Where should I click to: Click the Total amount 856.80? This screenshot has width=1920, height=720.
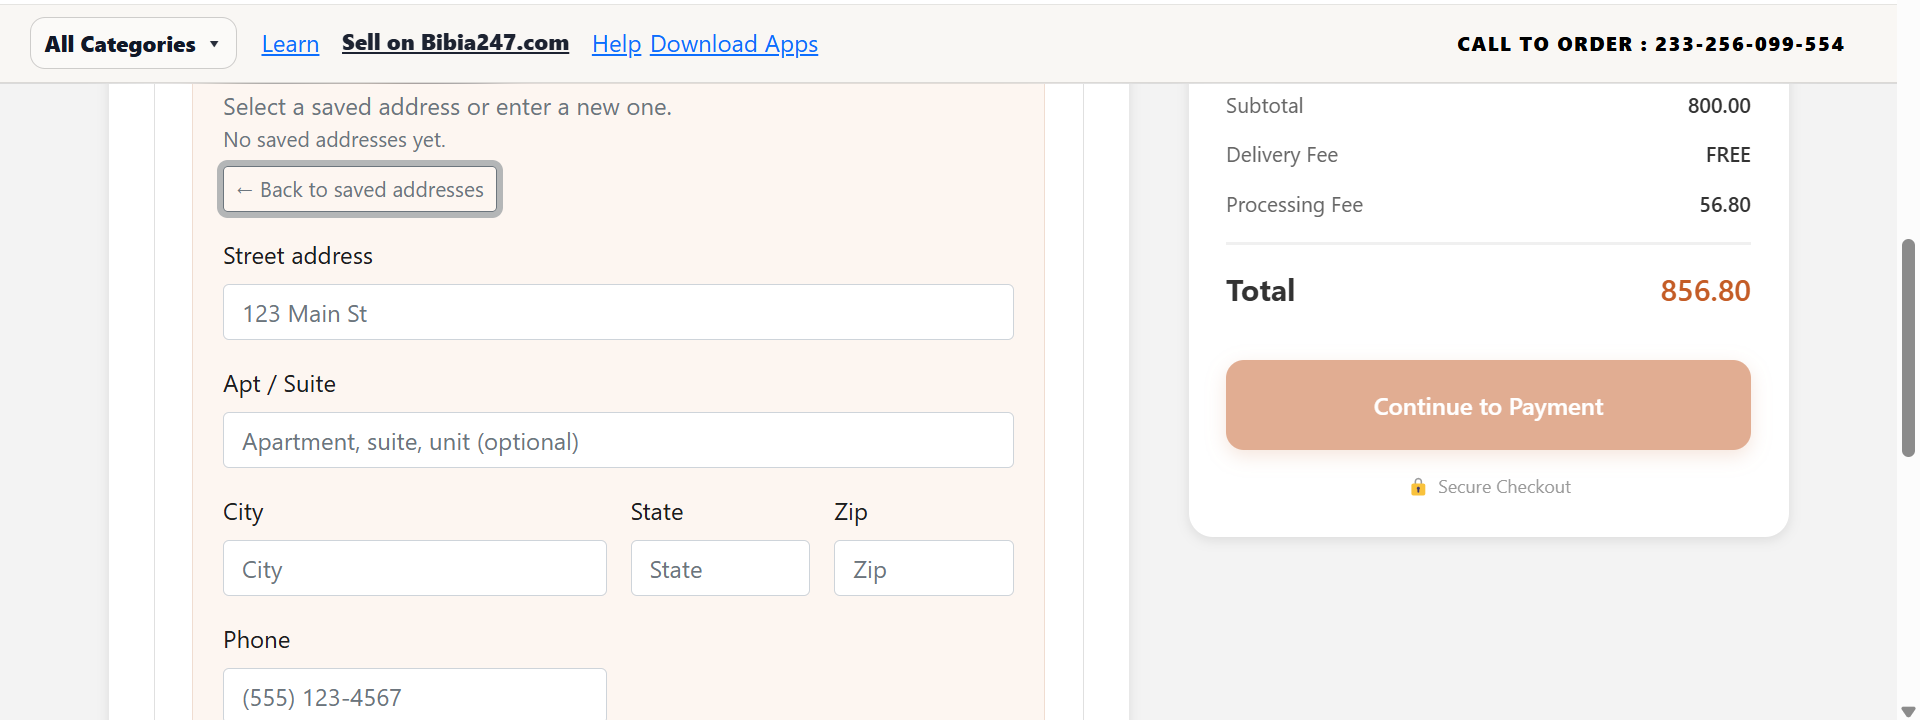click(x=1705, y=291)
